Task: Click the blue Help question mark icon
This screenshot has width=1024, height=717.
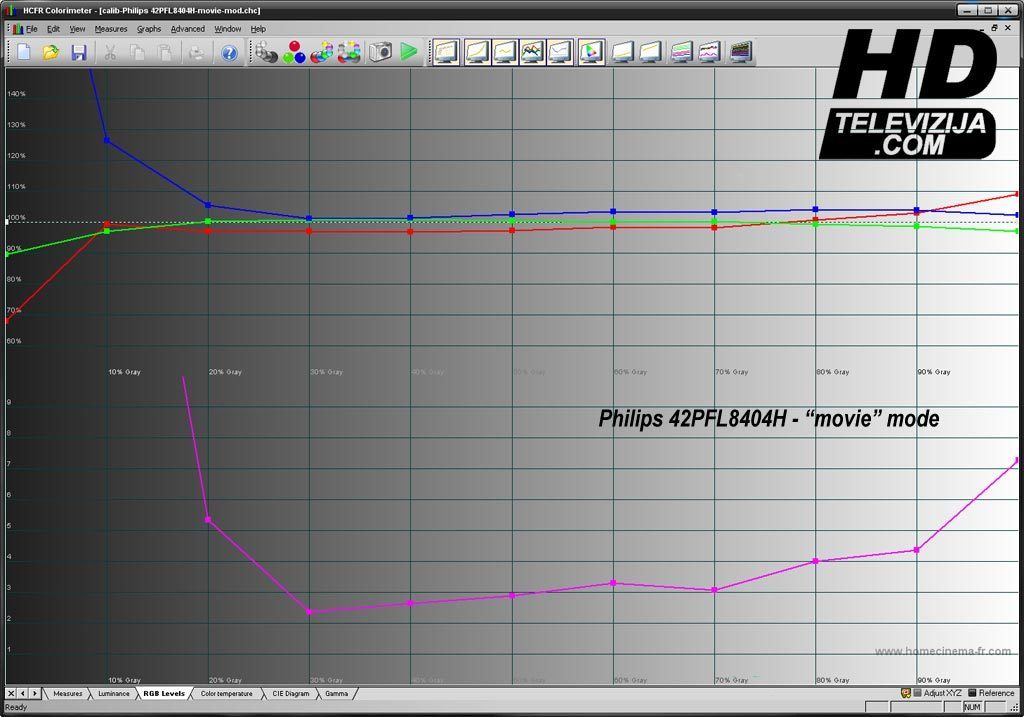Action: tap(229, 52)
